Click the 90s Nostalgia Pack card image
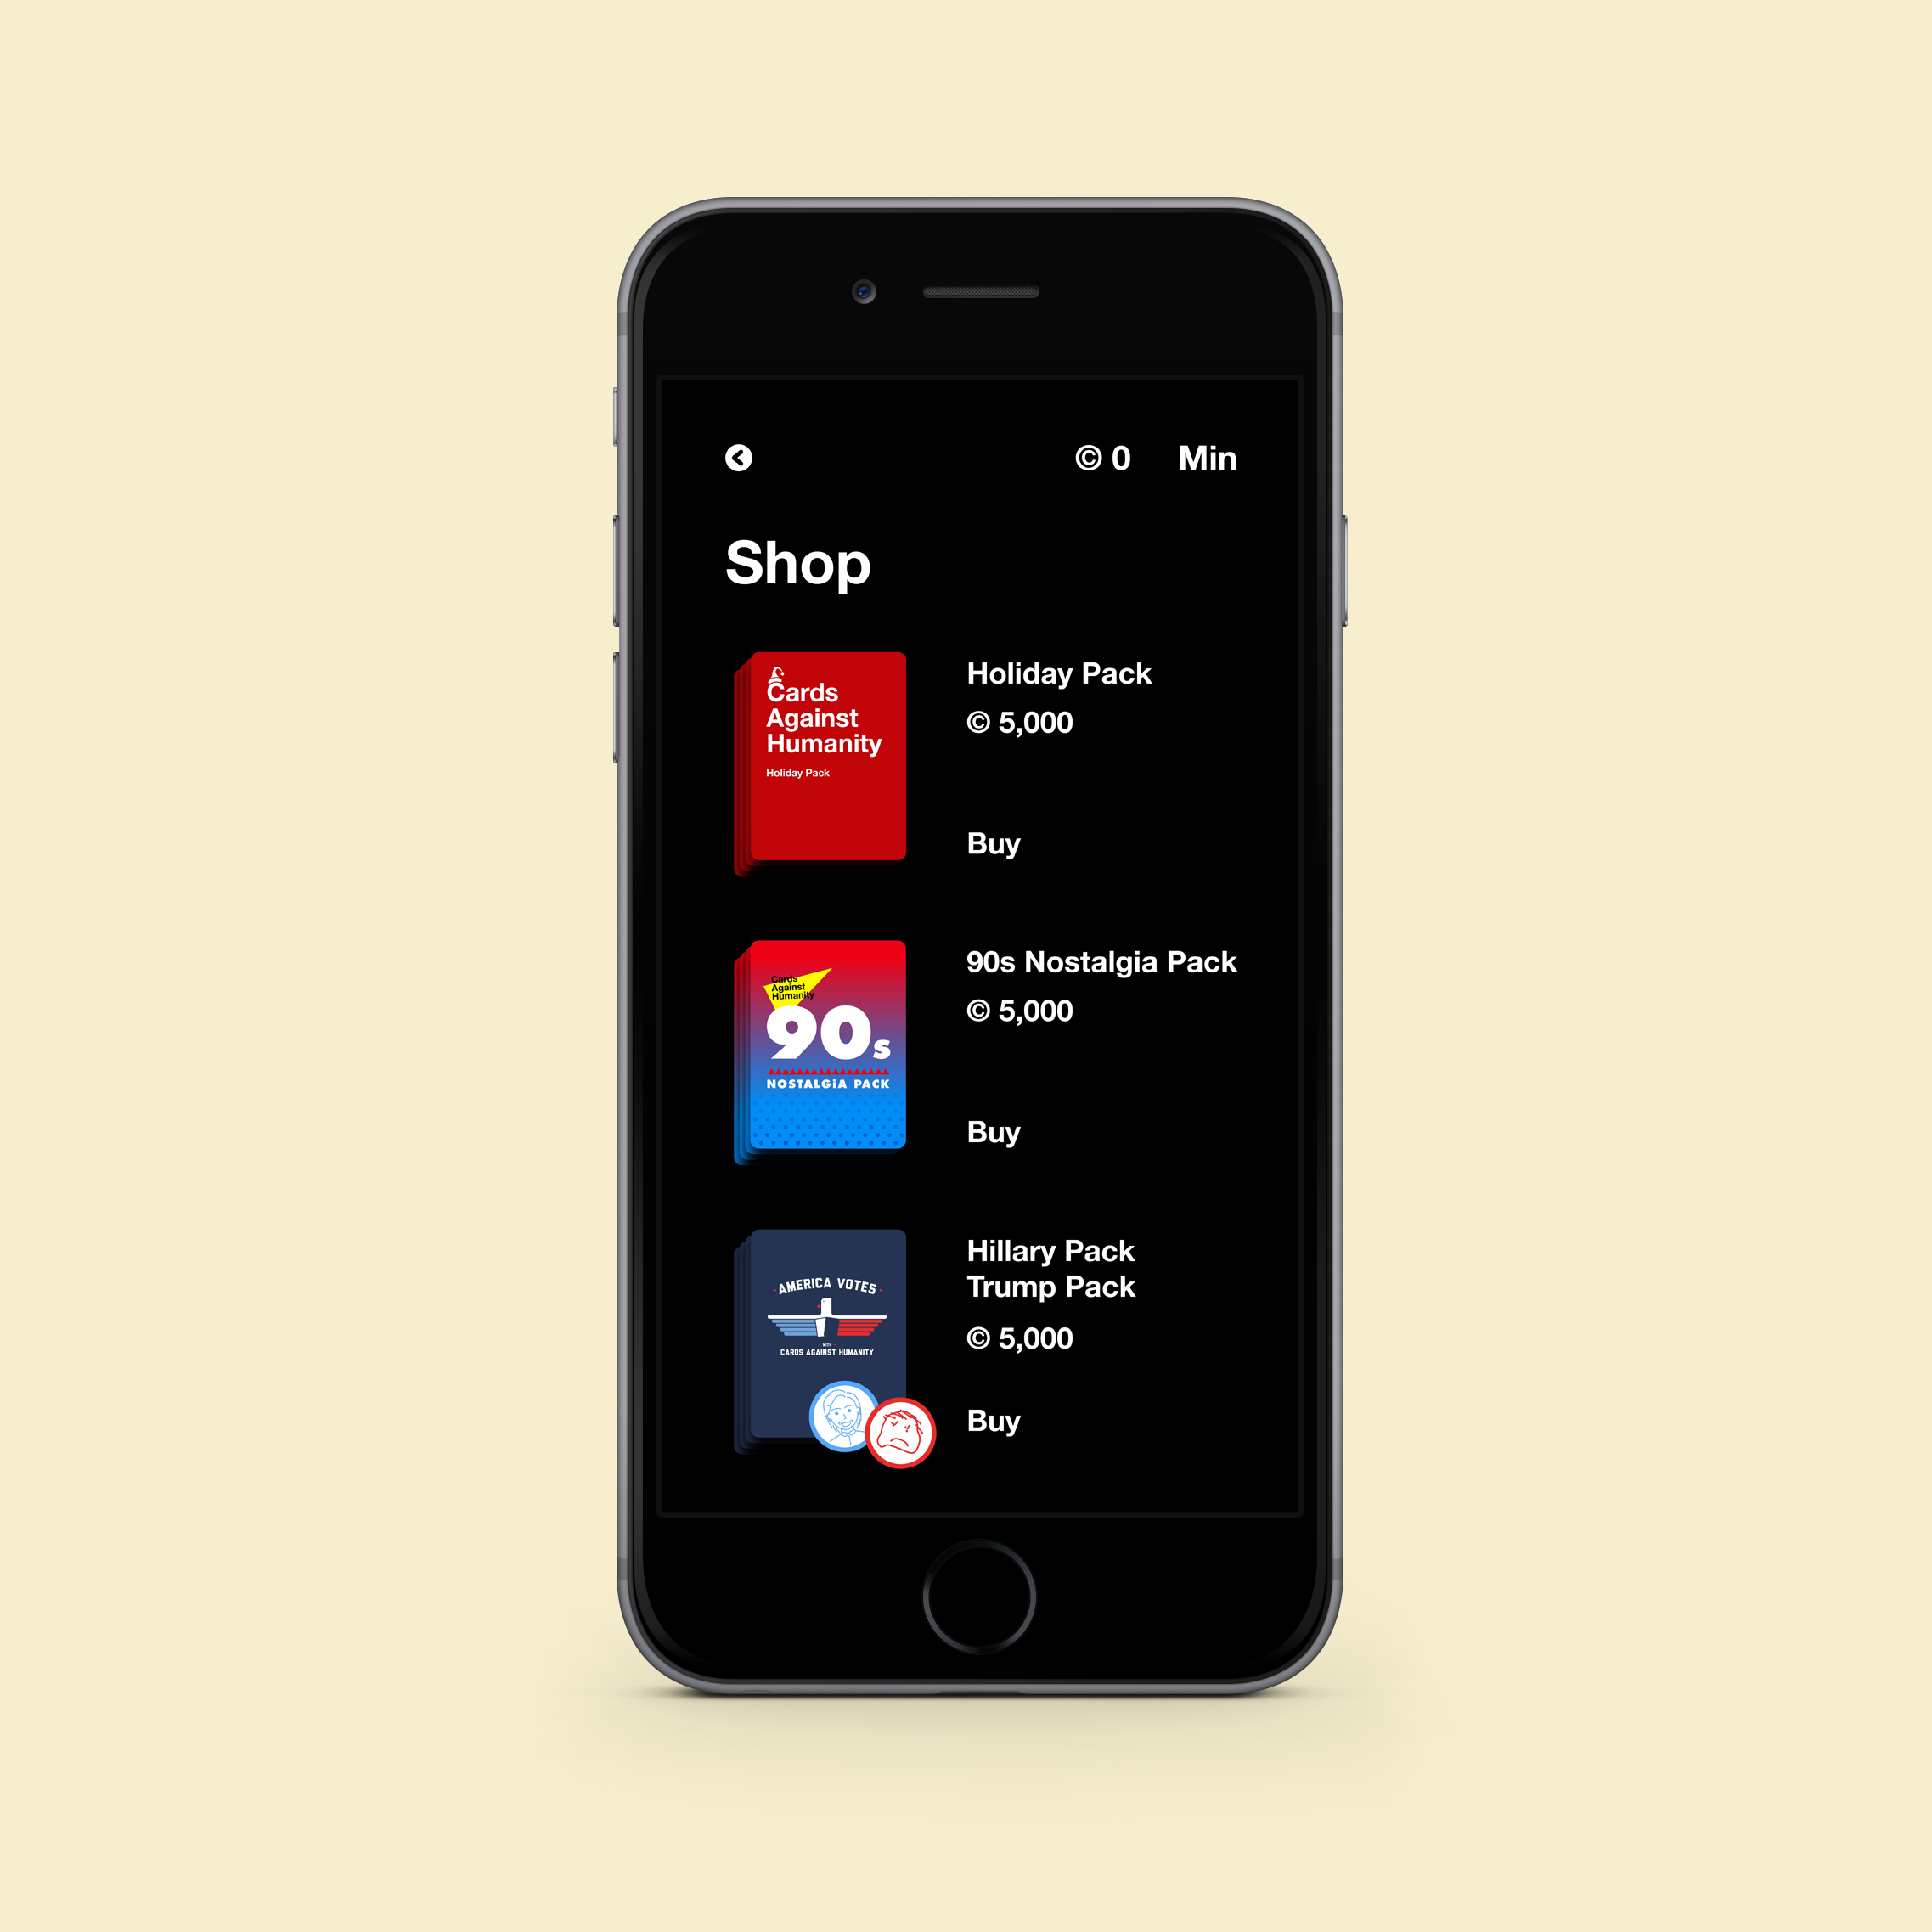 (x=826, y=1044)
